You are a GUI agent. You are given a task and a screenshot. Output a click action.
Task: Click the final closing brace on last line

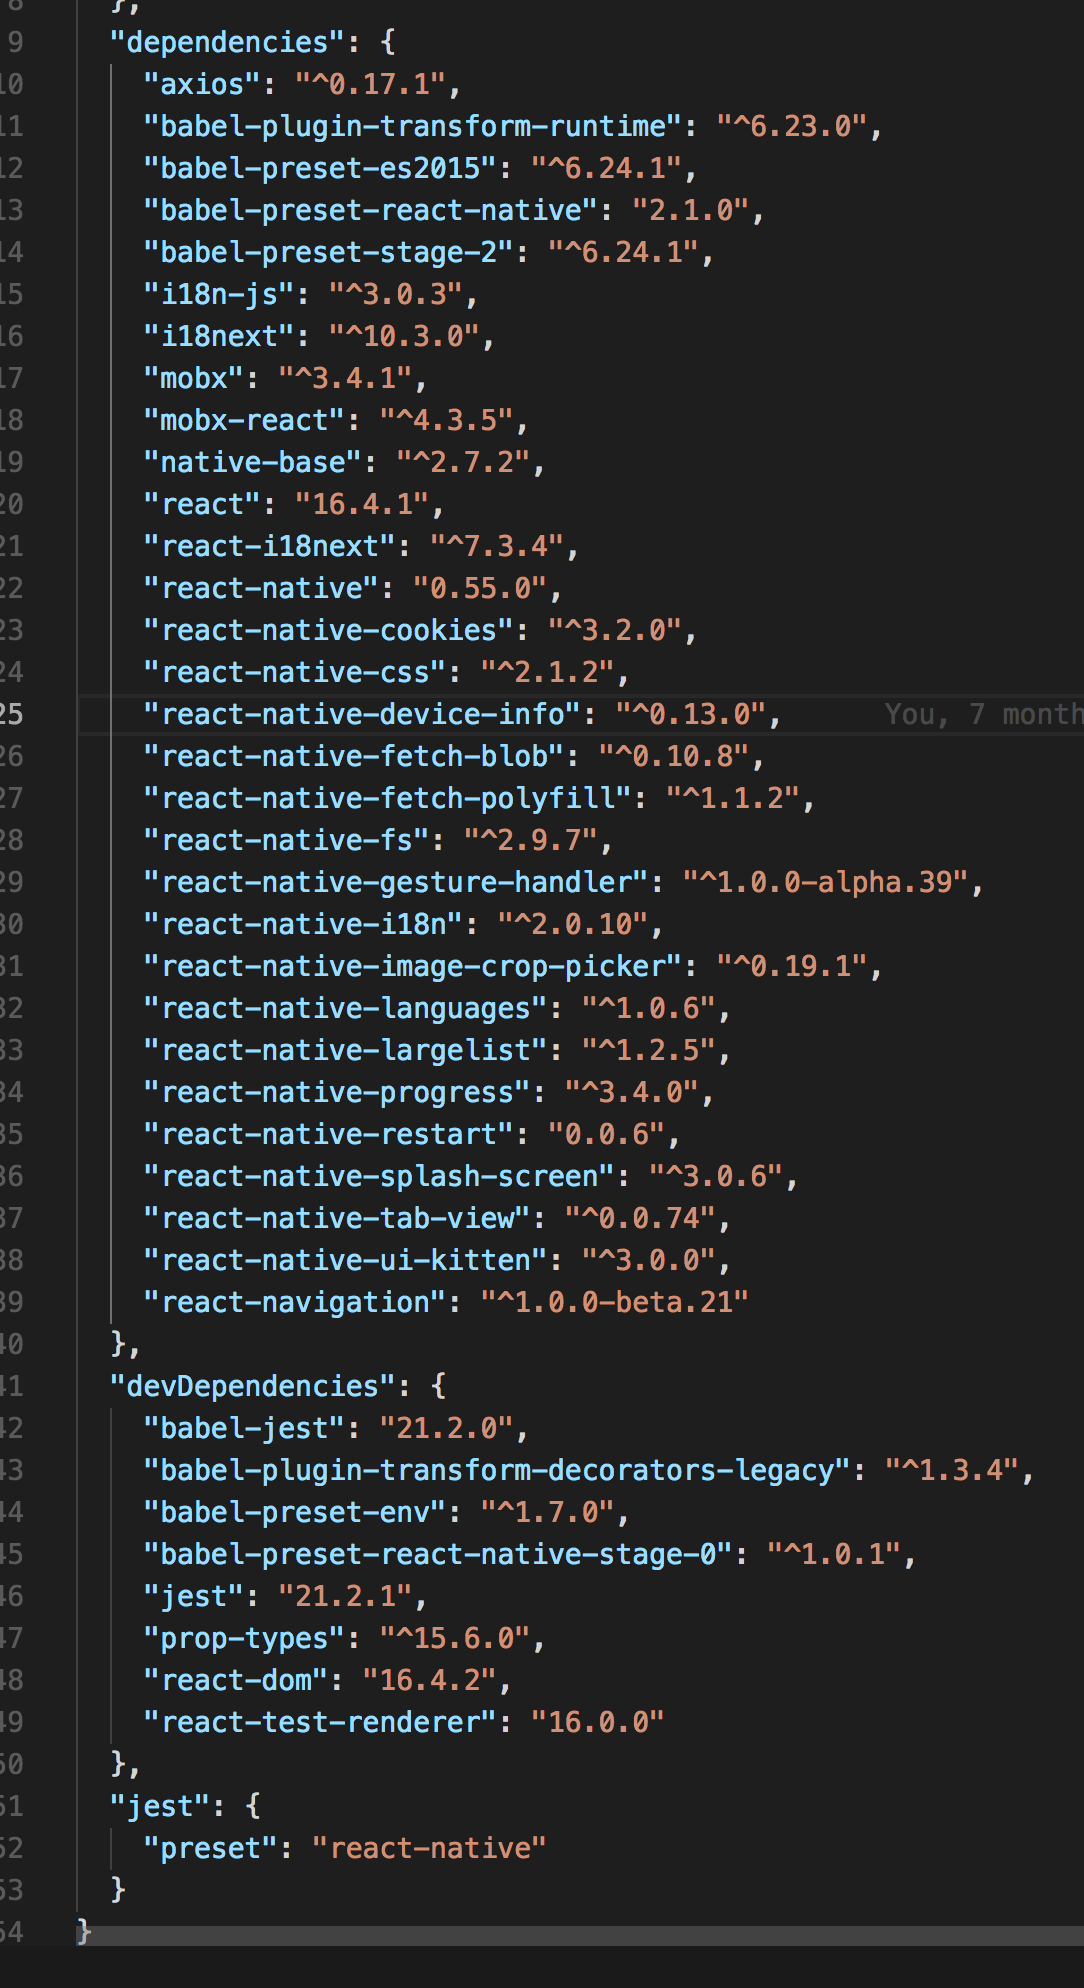pyautogui.click(x=84, y=1931)
